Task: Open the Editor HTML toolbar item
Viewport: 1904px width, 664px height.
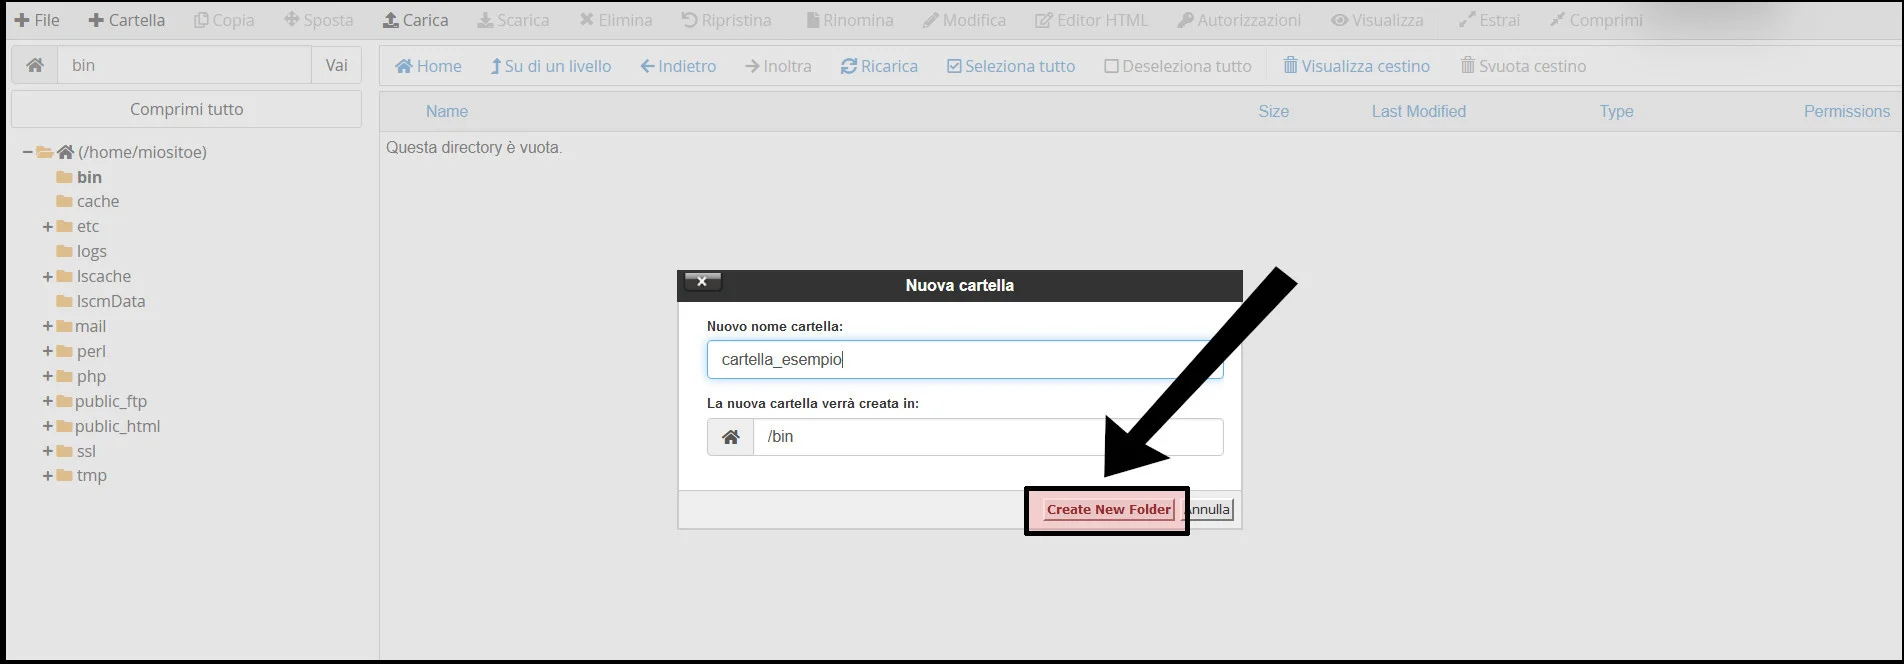Action: [1092, 20]
